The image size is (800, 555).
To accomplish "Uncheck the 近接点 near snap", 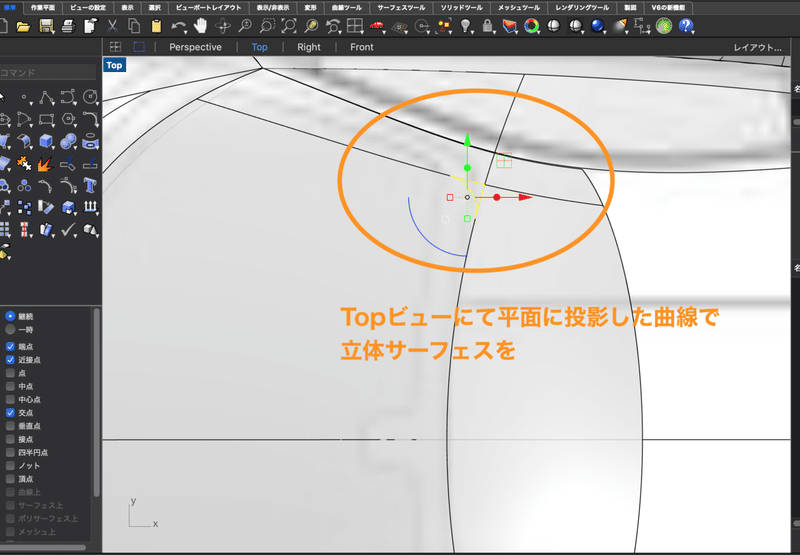I will [10, 360].
